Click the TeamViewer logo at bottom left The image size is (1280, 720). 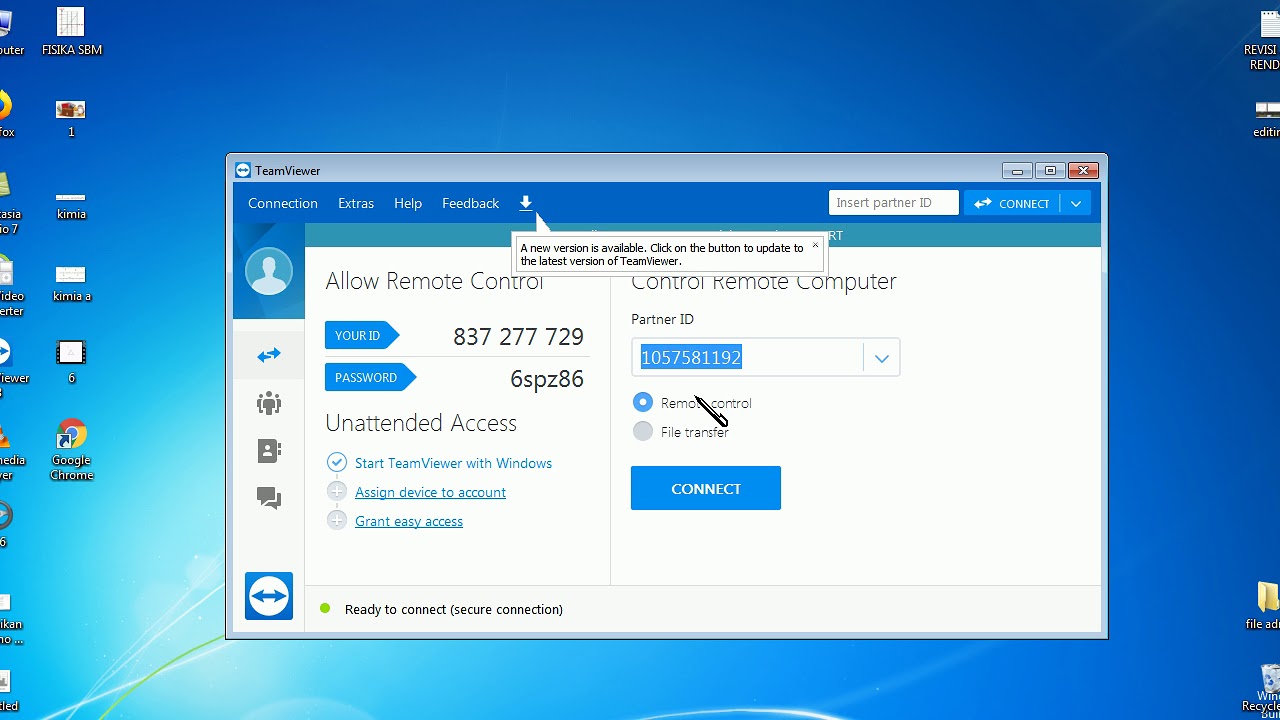[x=269, y=596]
